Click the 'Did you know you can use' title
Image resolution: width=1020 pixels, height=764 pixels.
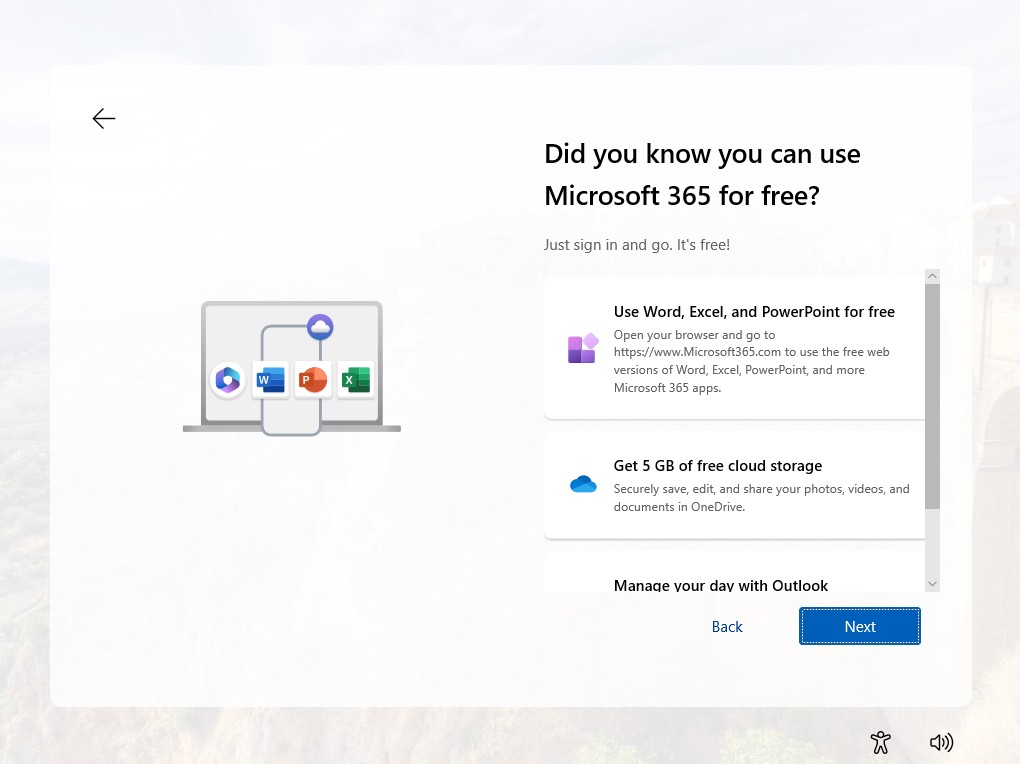pyautogui.click(x=702, y=154)
